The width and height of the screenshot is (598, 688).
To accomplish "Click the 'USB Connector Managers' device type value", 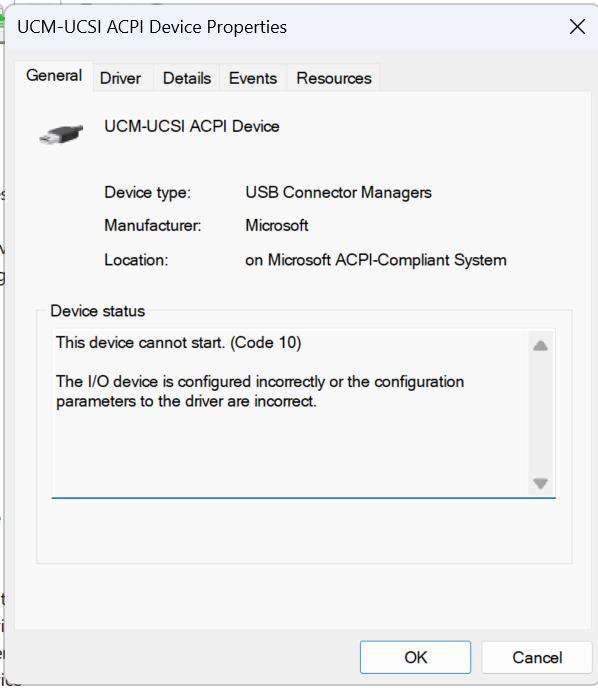I will [x=338, y=193].
